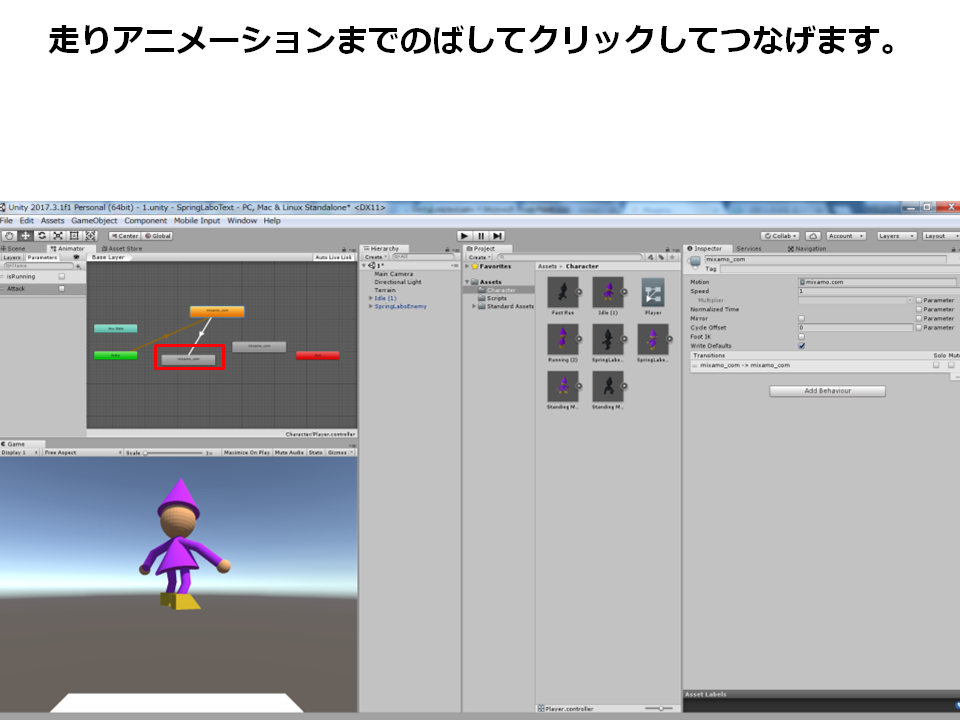Image resolution: width=960 pixels, height=720 pixels.
Task: Switch to the Services tab
Action: 749,249
